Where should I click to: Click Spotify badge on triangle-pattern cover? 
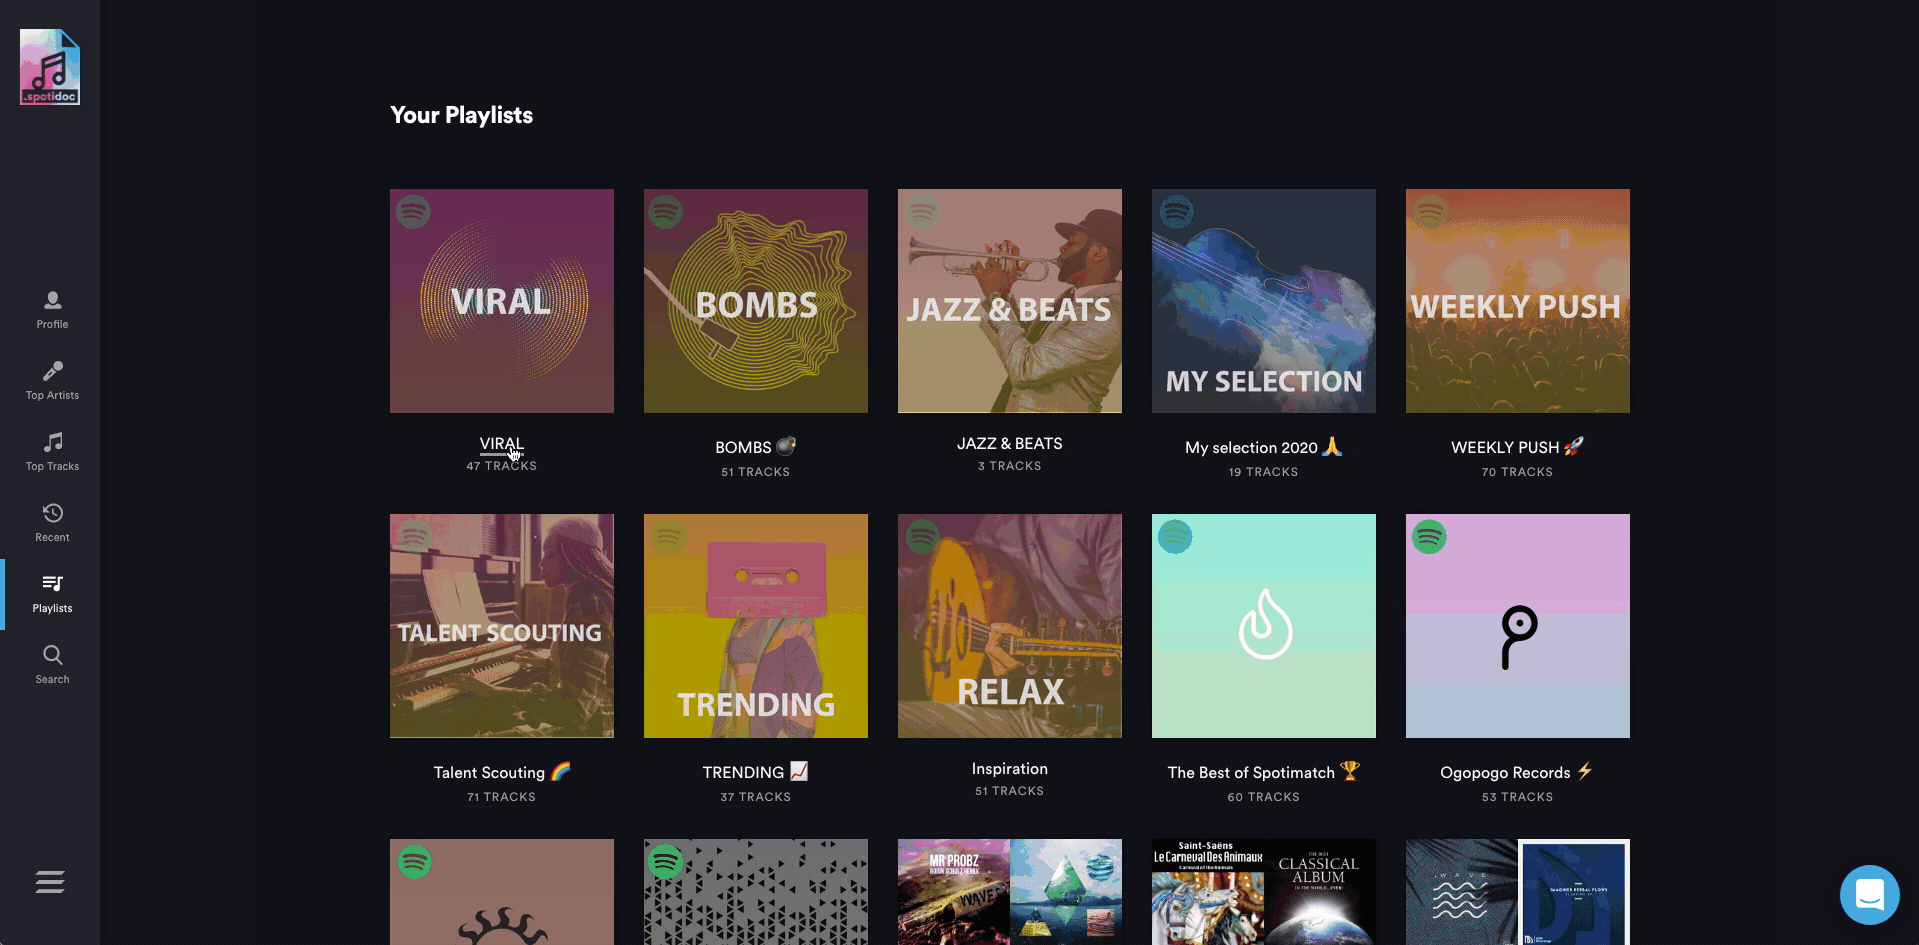click(666, 862)
